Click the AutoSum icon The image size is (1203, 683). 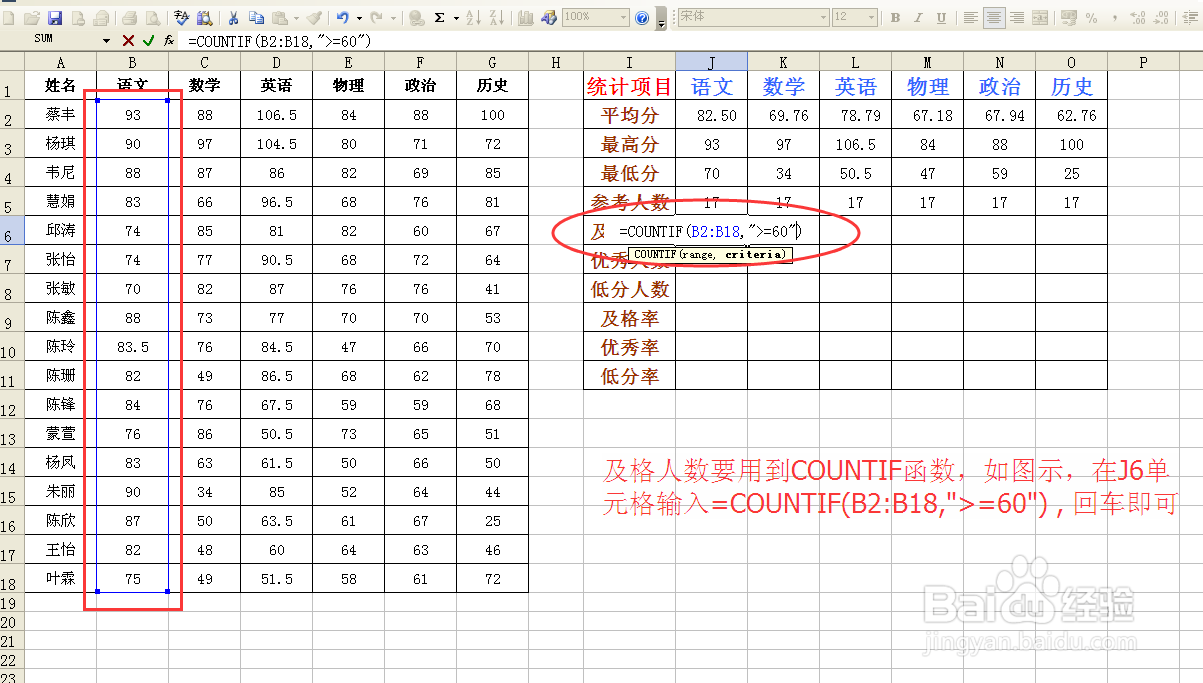point(440,17)
